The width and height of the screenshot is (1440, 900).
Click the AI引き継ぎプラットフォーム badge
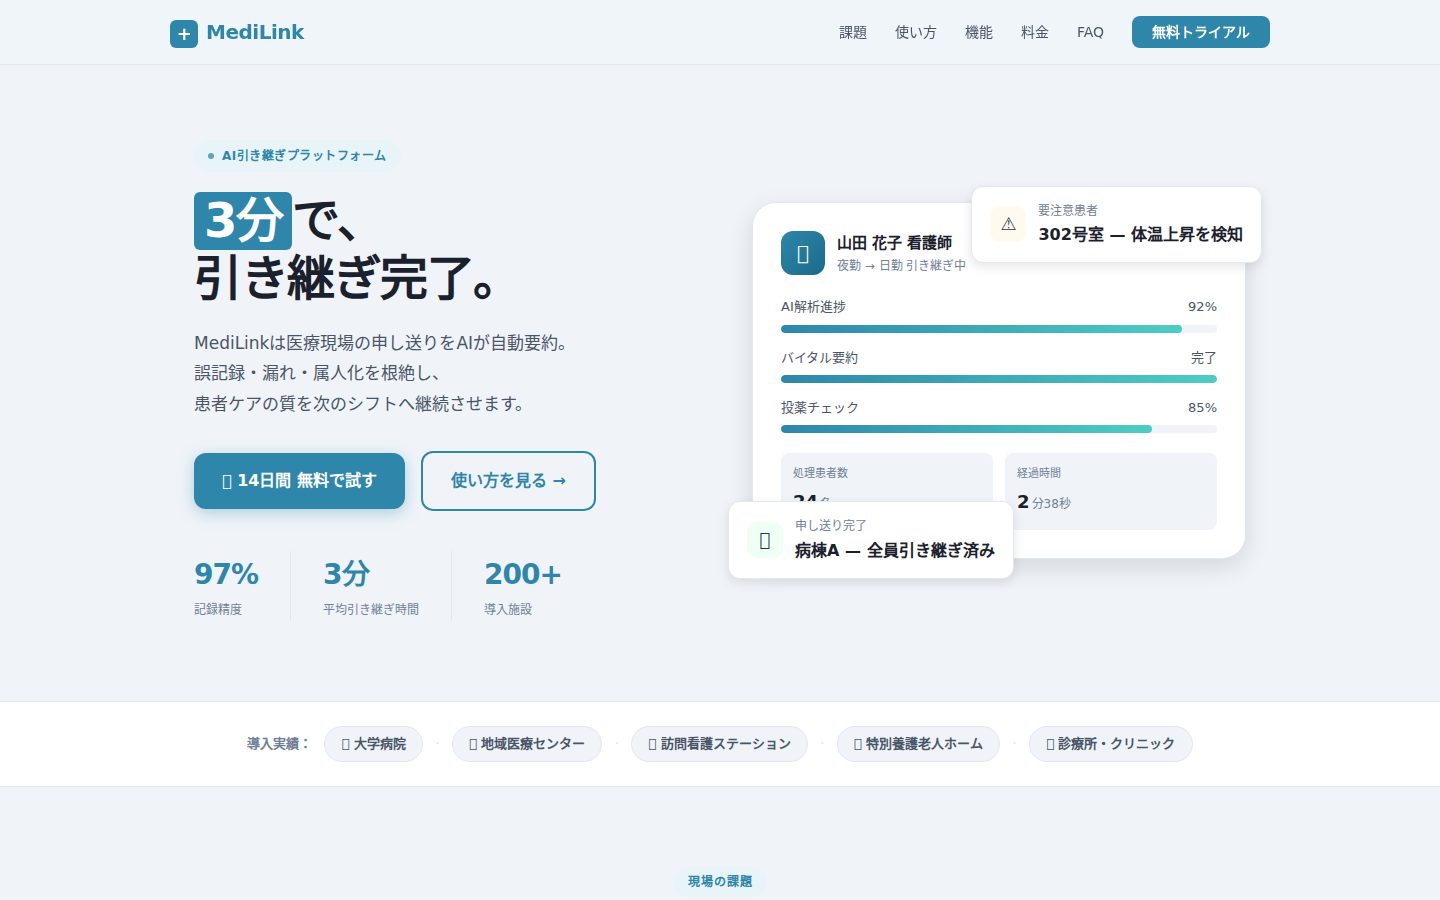tap(296, 156)
